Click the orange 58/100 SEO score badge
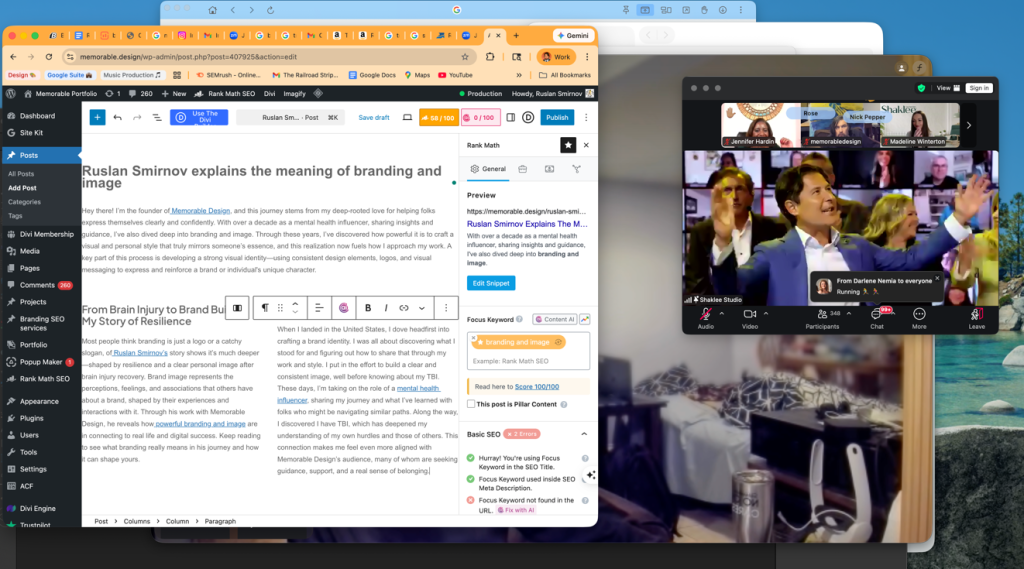 438,117
